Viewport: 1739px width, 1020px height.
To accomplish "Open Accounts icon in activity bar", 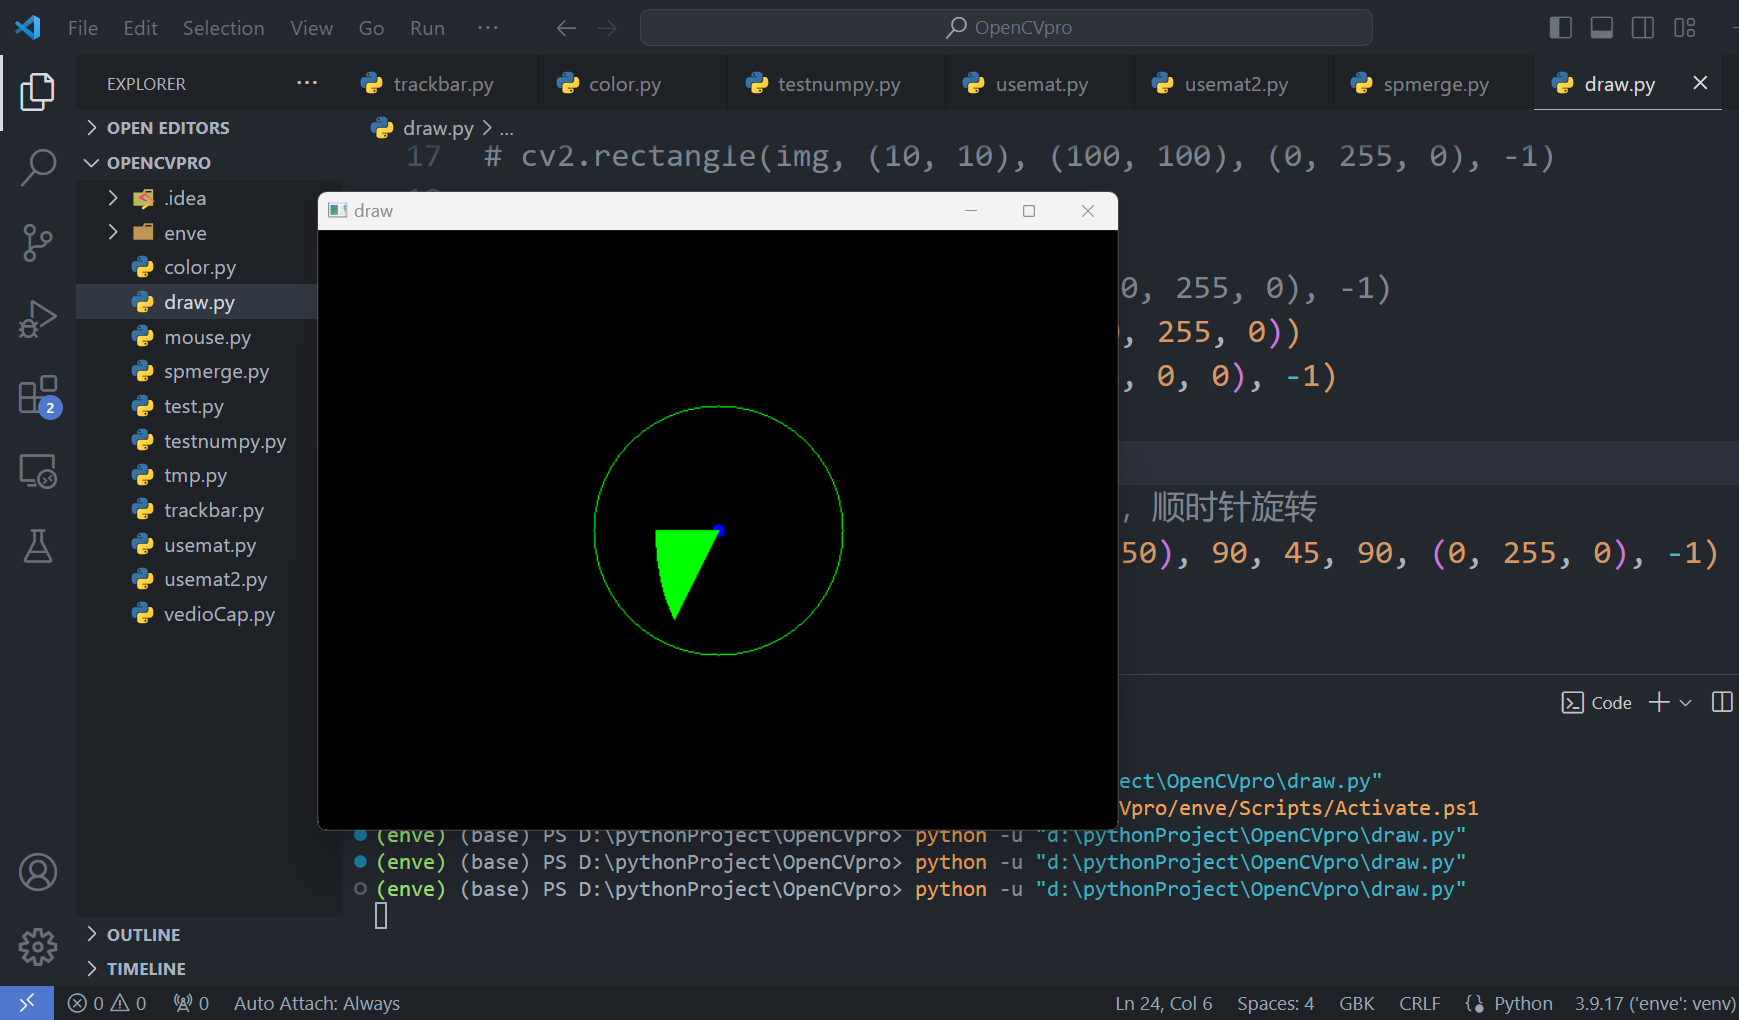I will (x=37, y=872).
